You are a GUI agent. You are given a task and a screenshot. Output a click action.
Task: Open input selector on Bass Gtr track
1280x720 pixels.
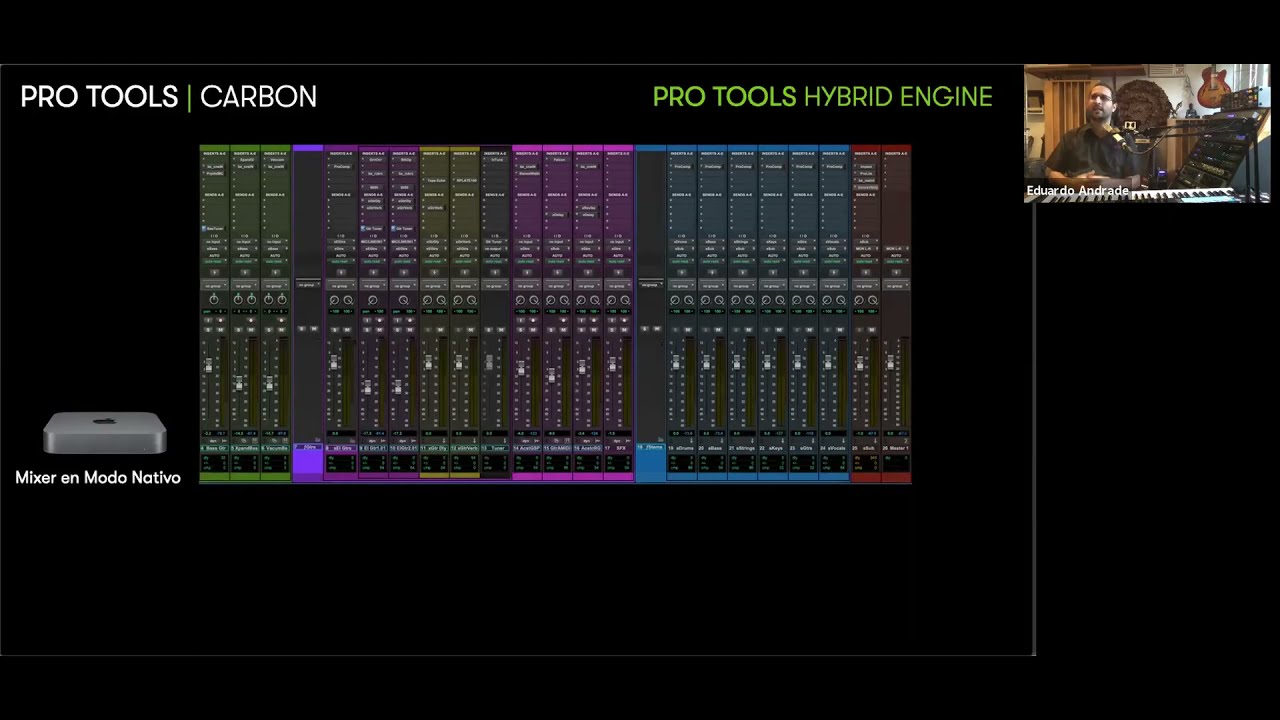pyautogui.click(x=215, y=241)
